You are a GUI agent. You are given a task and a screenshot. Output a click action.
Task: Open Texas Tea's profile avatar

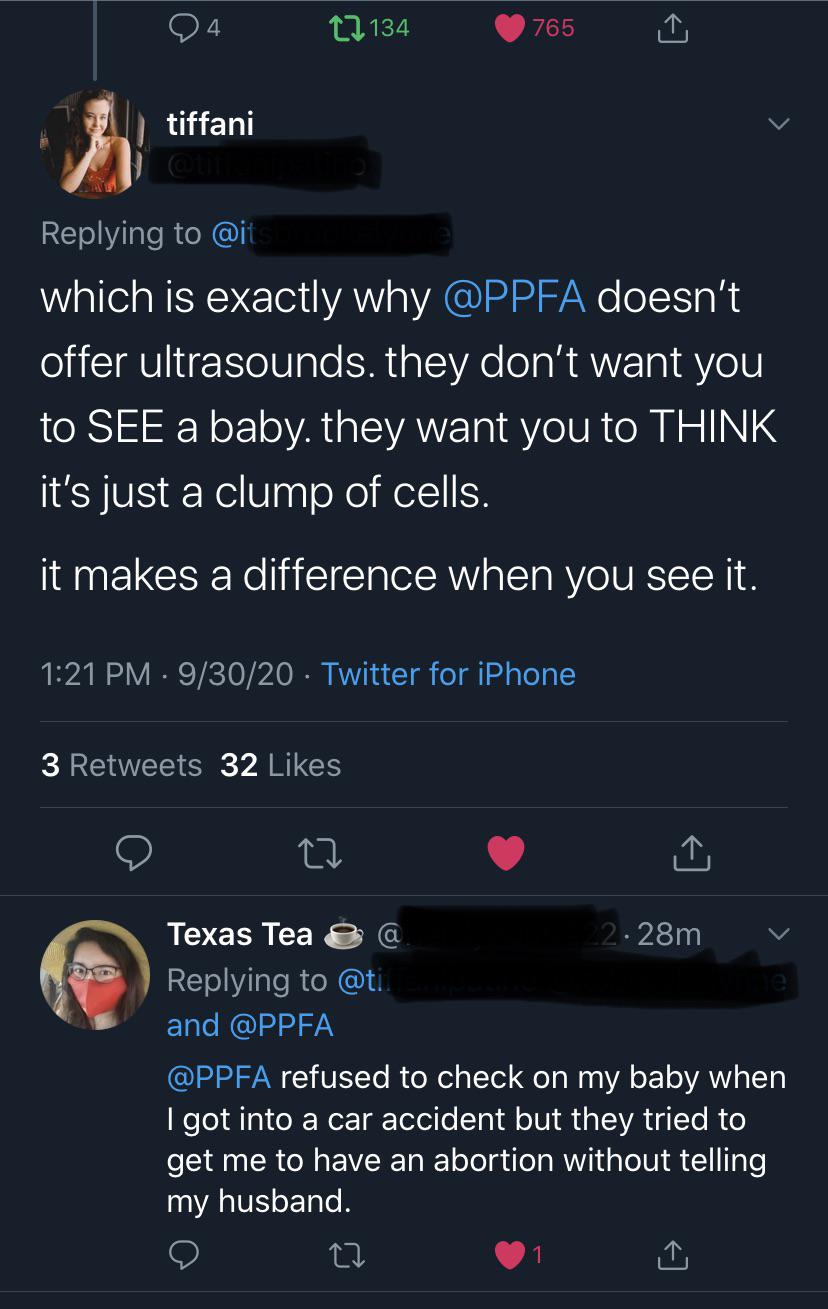[95, 975]
